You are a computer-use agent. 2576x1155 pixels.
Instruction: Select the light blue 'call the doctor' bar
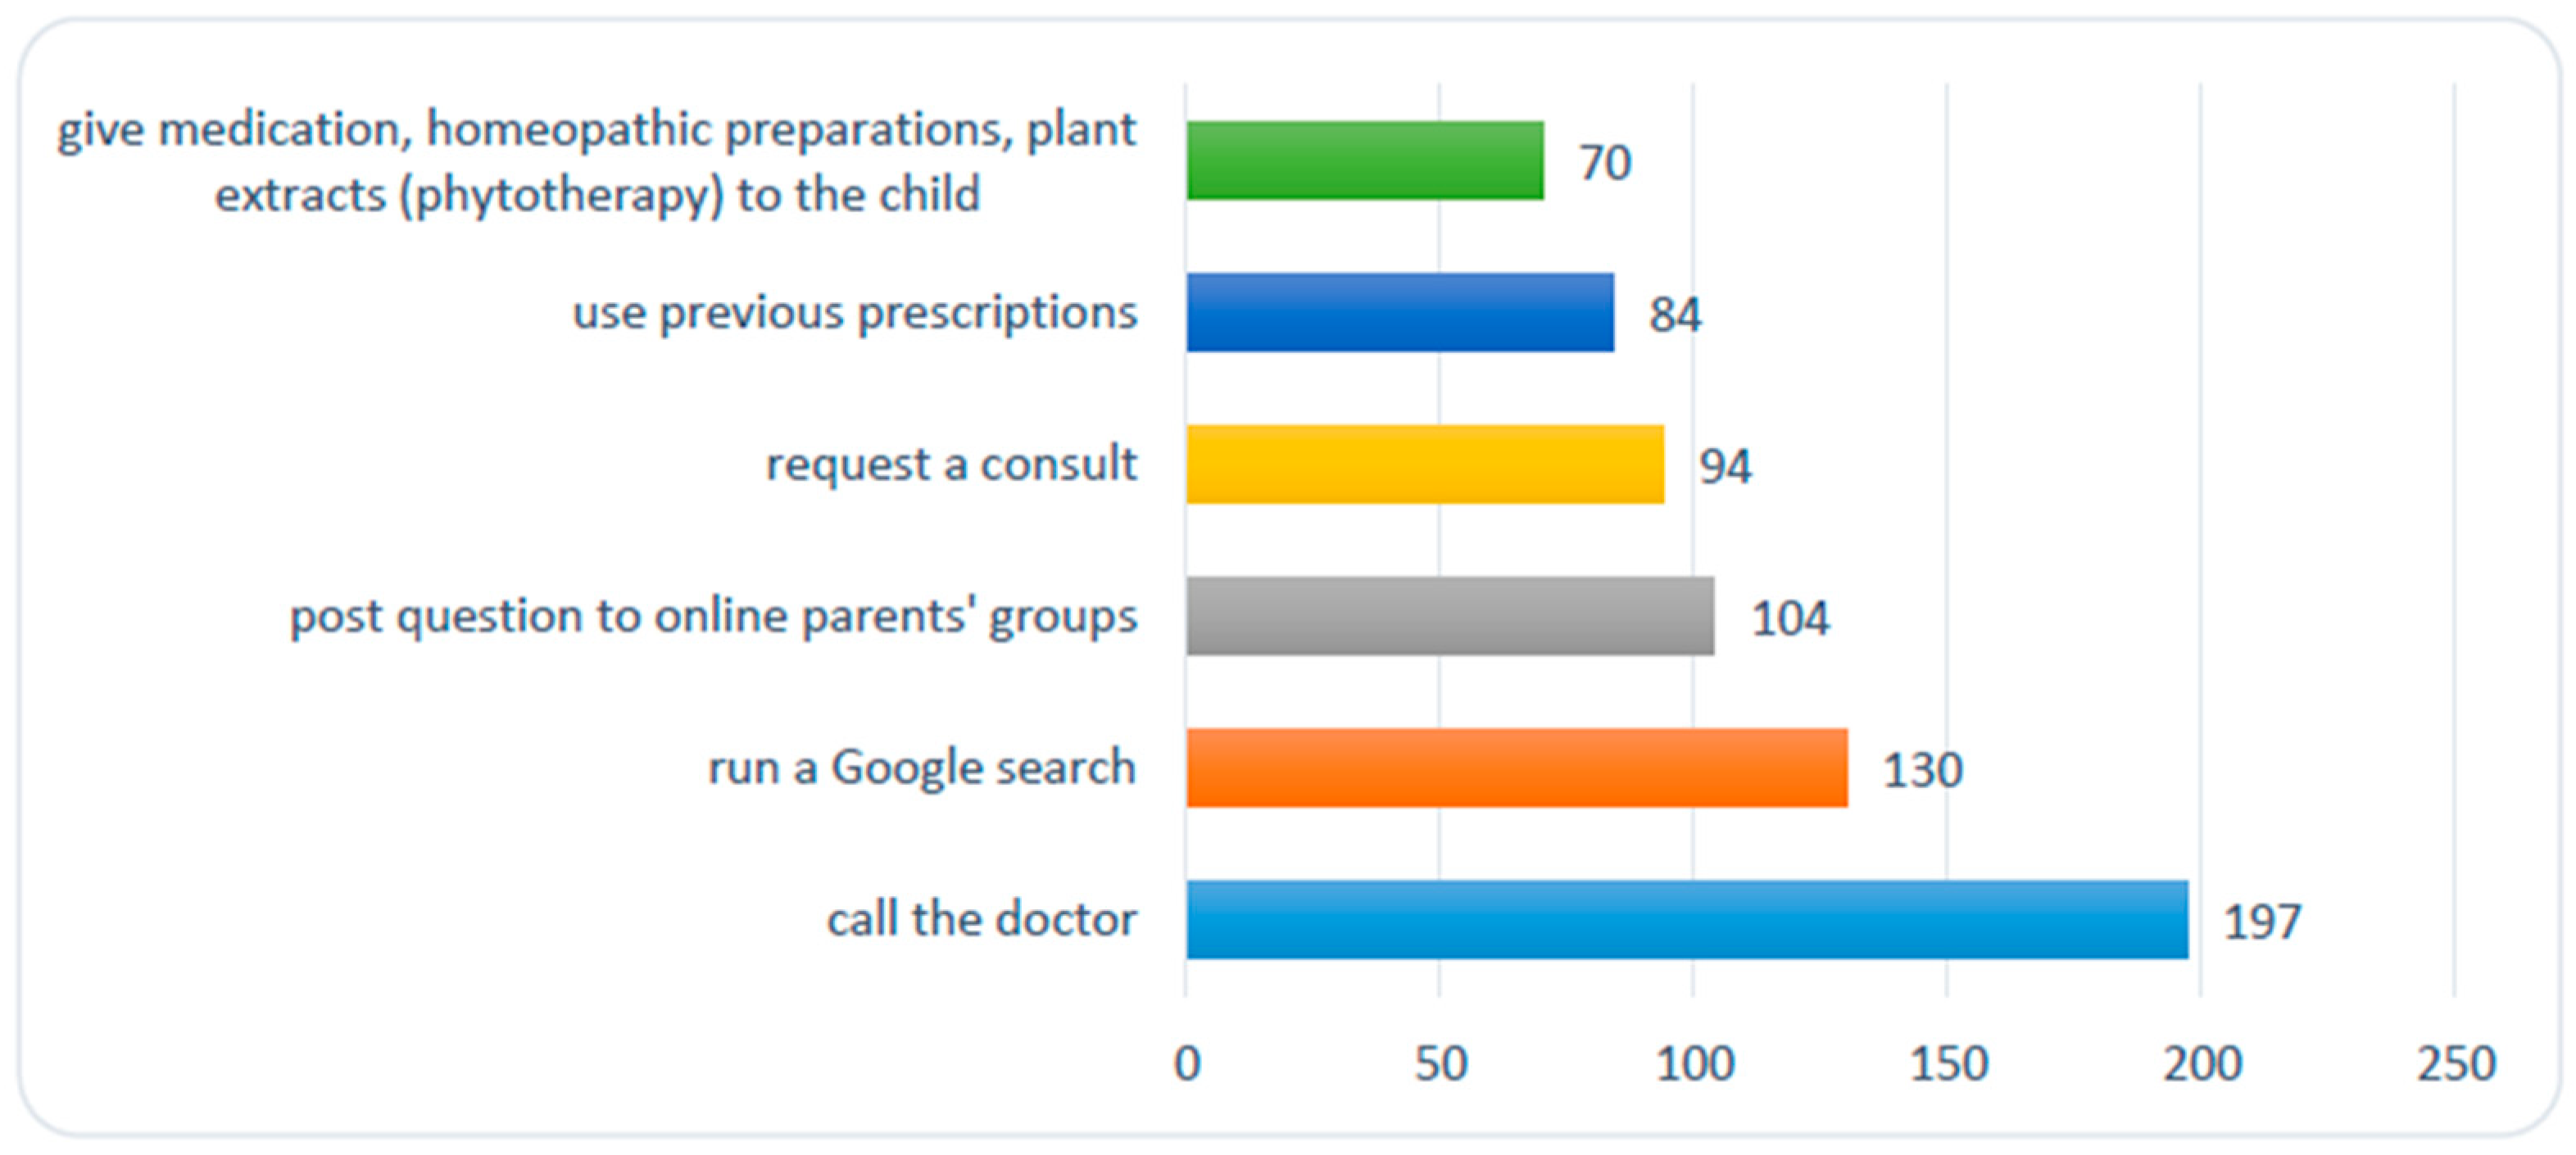[x=1686, y=920]
